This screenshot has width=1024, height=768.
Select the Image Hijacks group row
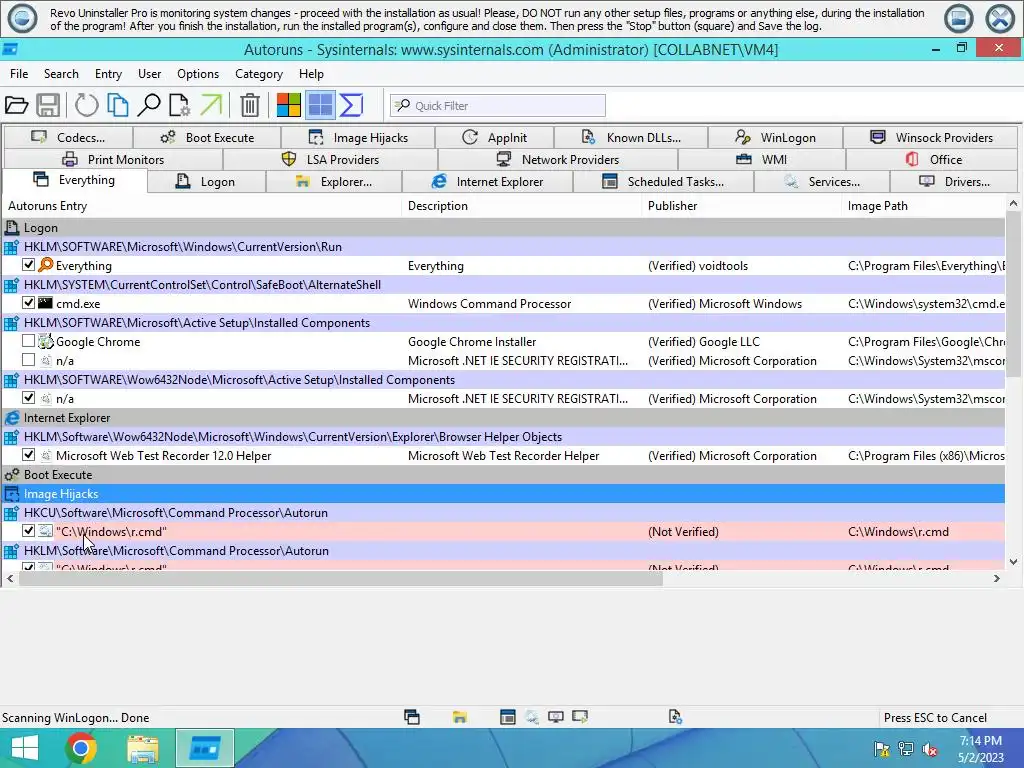coord(503,494)
